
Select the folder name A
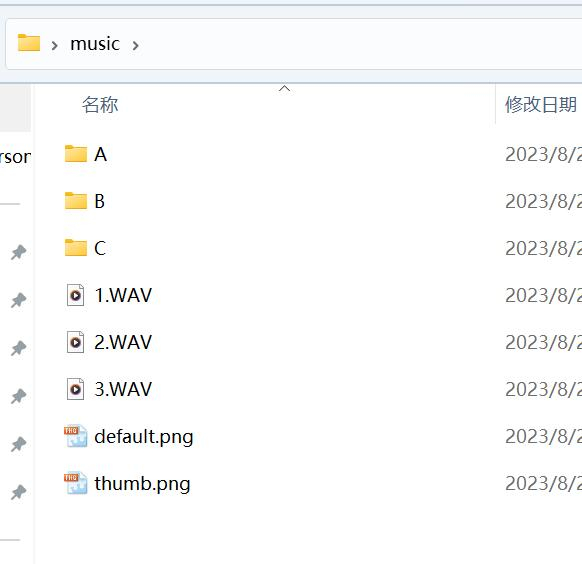coord(101,154)
